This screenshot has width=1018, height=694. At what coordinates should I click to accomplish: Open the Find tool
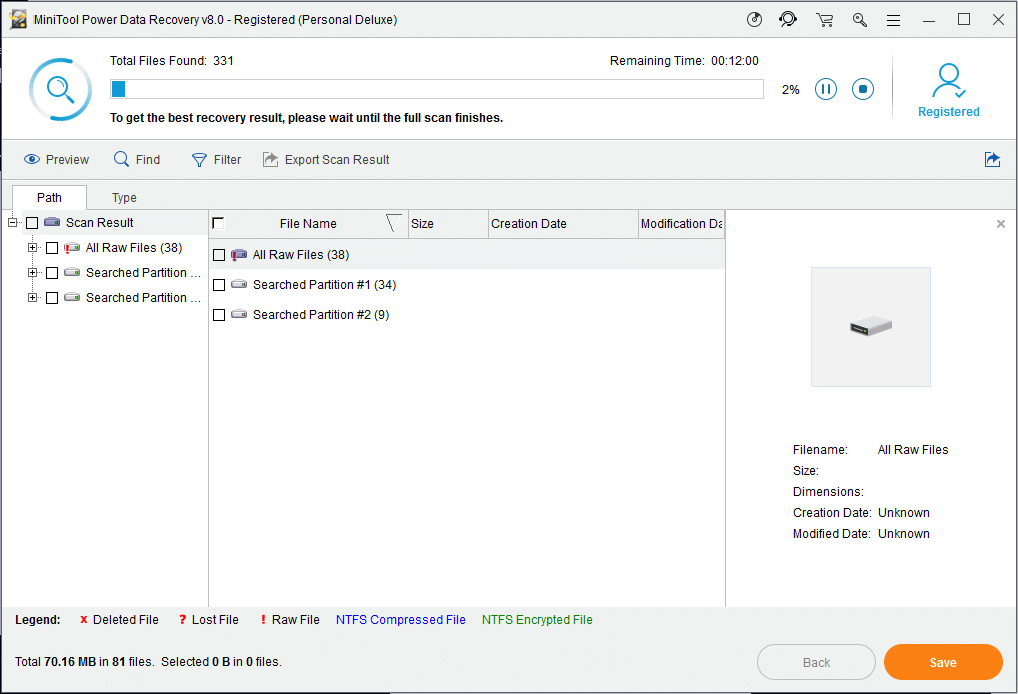(x=137, y=160)
